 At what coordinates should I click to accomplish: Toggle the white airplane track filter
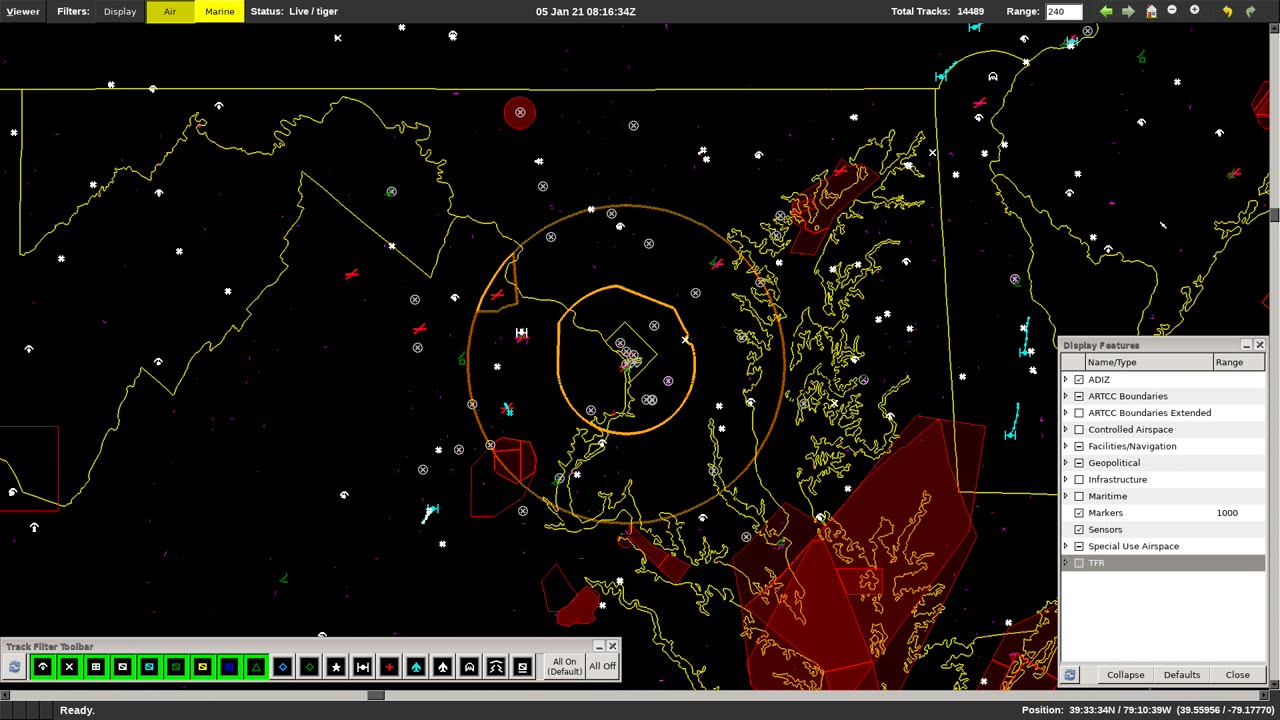pyautogui.click(x=442, y=667)
